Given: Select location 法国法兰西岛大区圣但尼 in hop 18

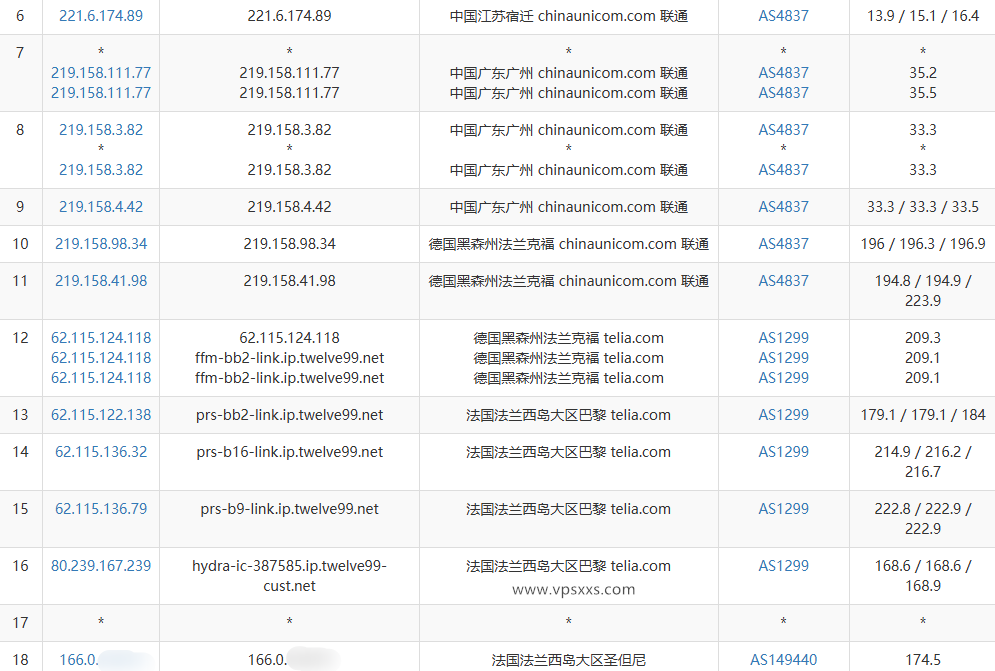Looking at the screenshot, I should pyautogui.click(x=569, y=660).
